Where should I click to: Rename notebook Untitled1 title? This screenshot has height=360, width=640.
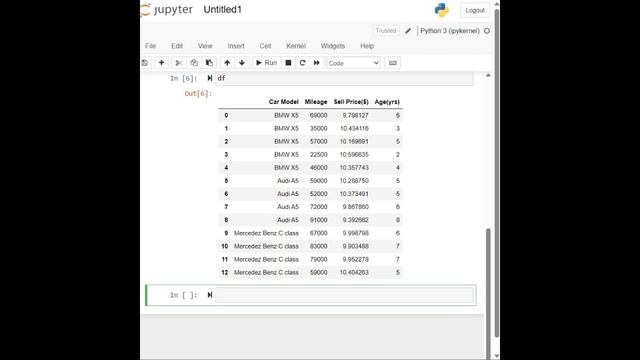222,9
